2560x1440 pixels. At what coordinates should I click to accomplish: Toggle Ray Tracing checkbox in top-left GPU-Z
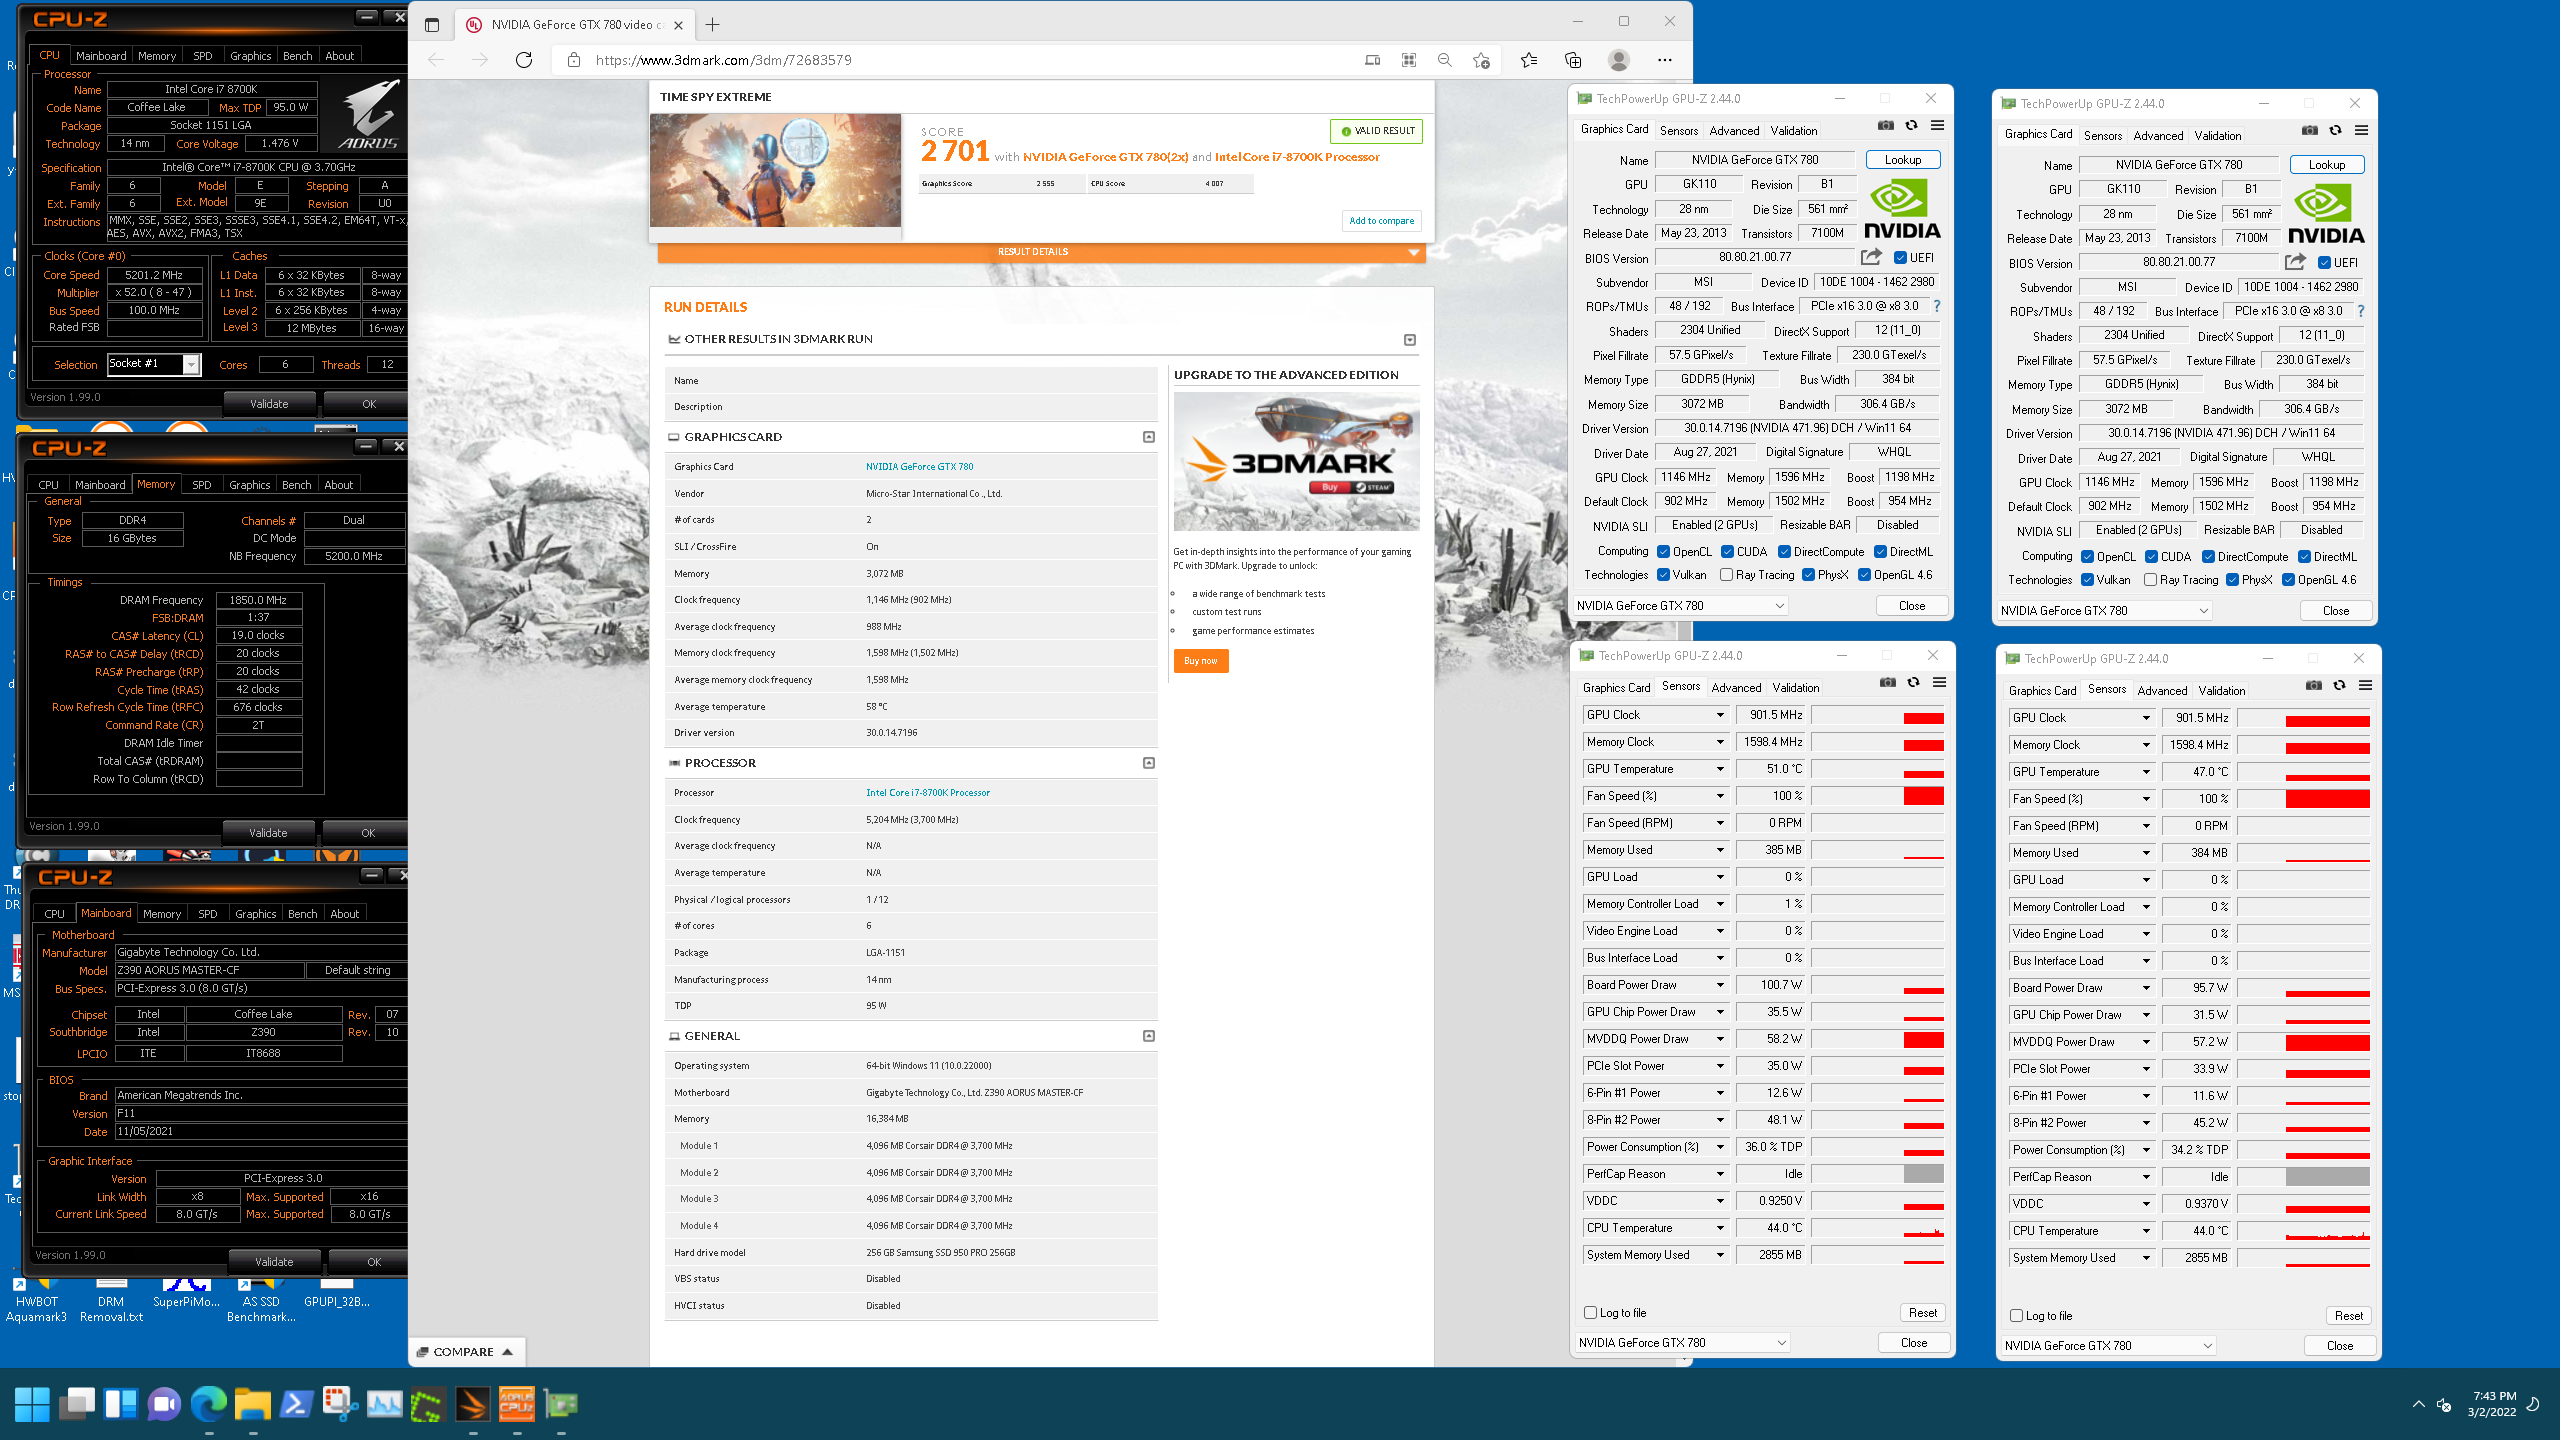(x=1726, y=575)
